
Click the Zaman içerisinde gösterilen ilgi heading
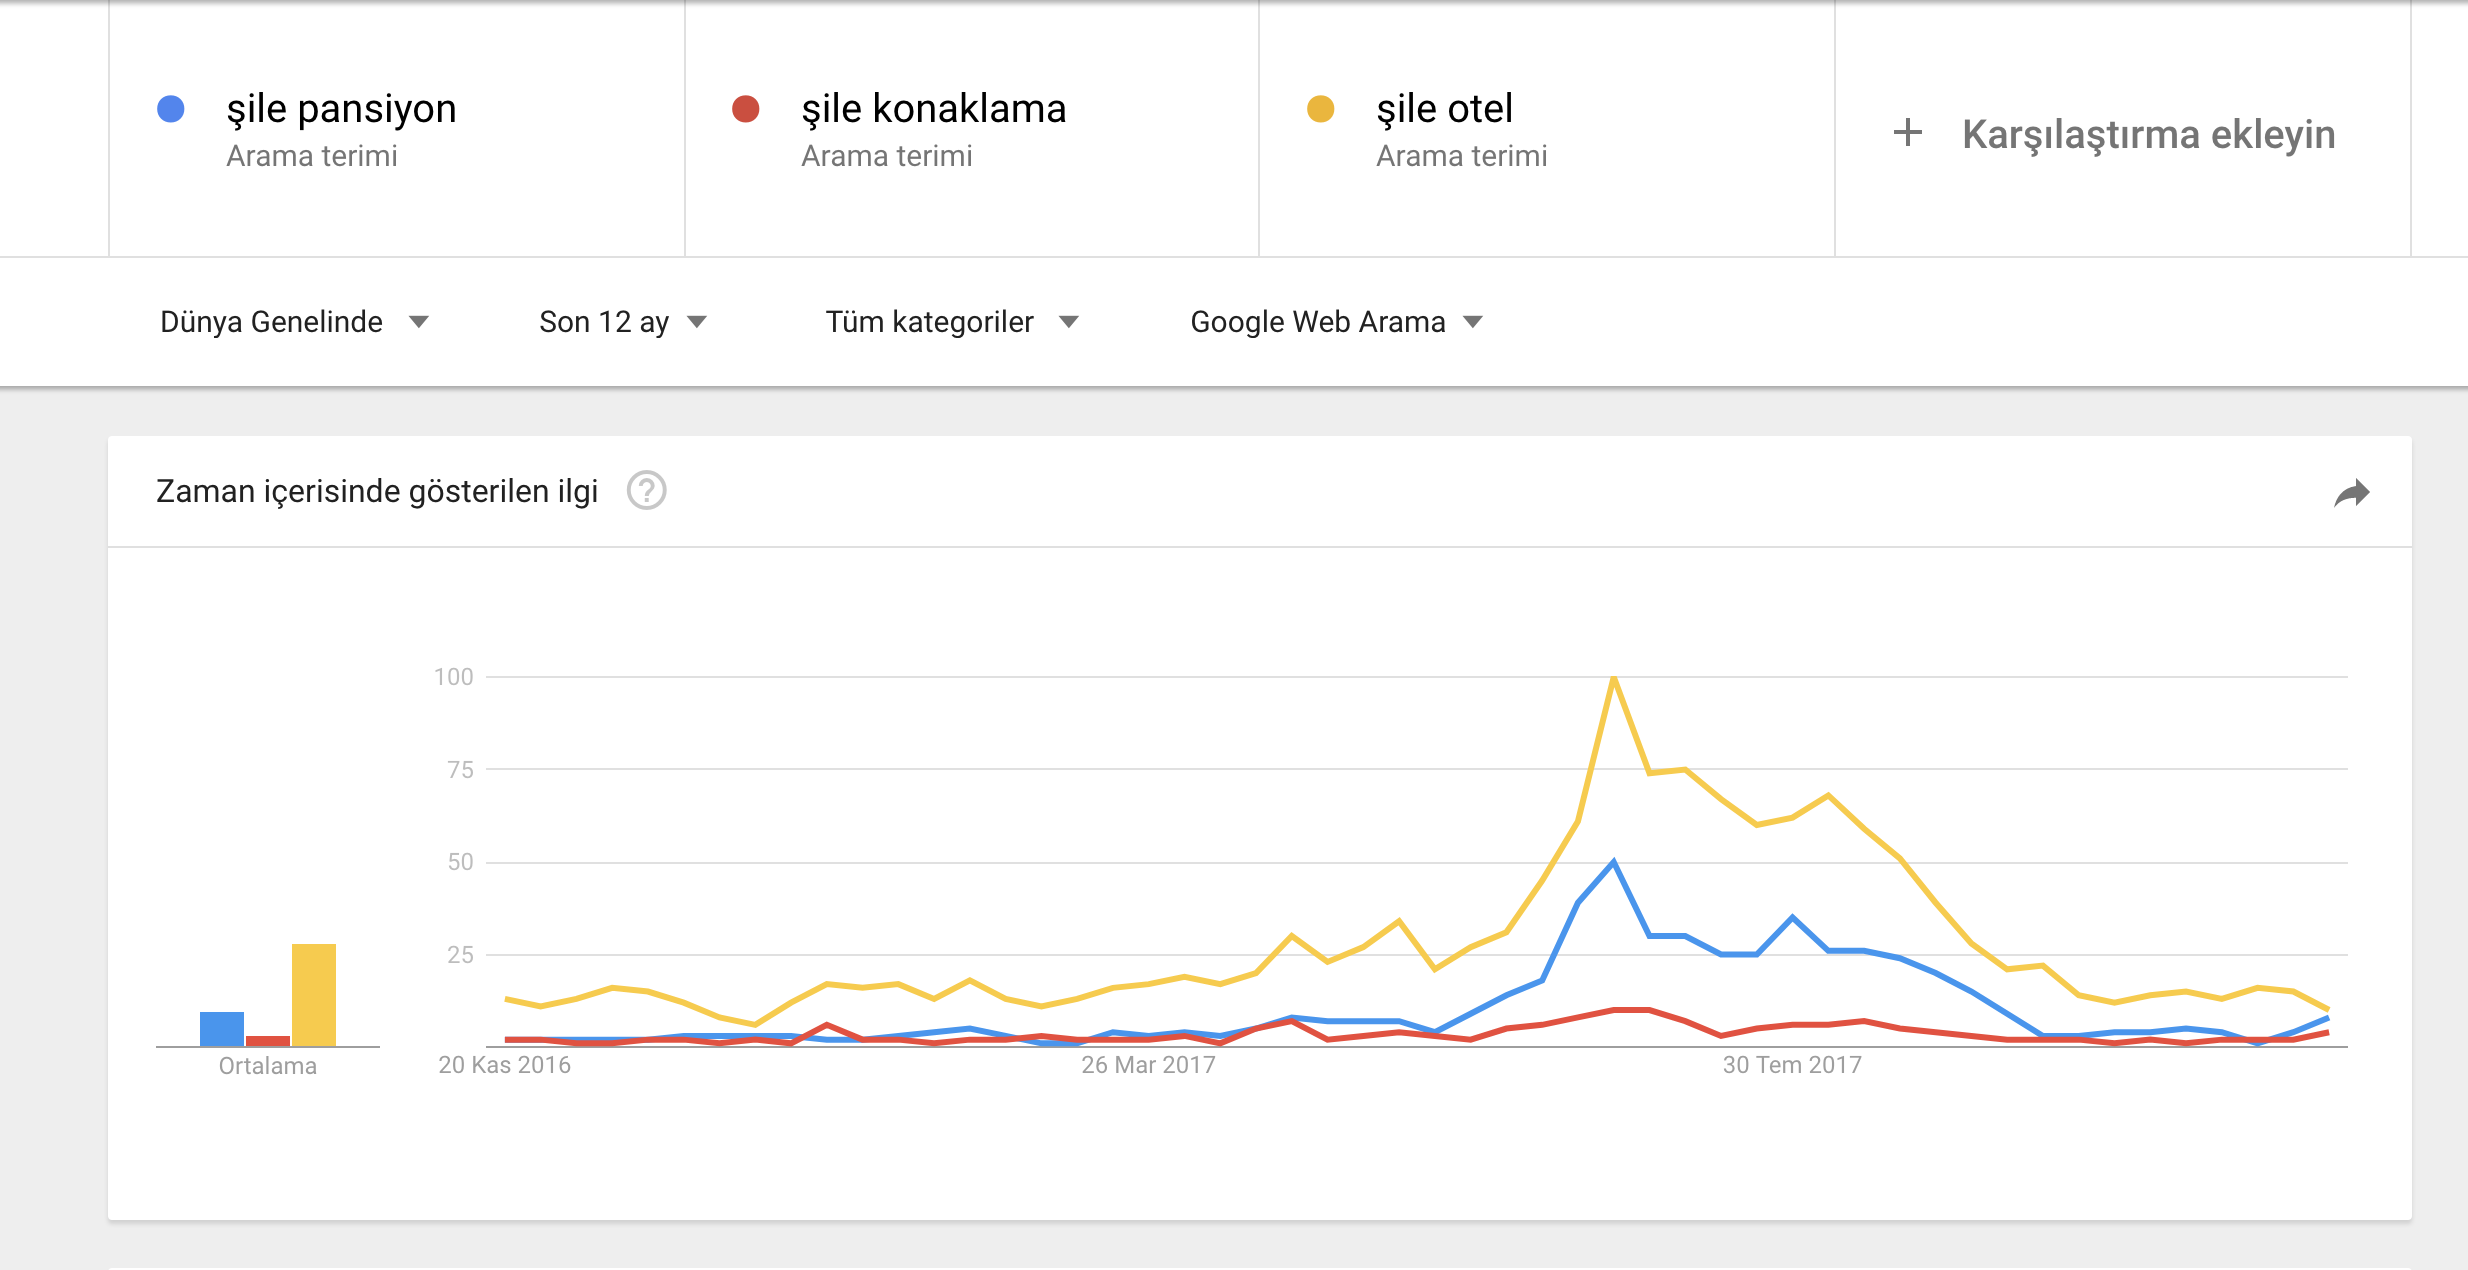coord(377,491)
